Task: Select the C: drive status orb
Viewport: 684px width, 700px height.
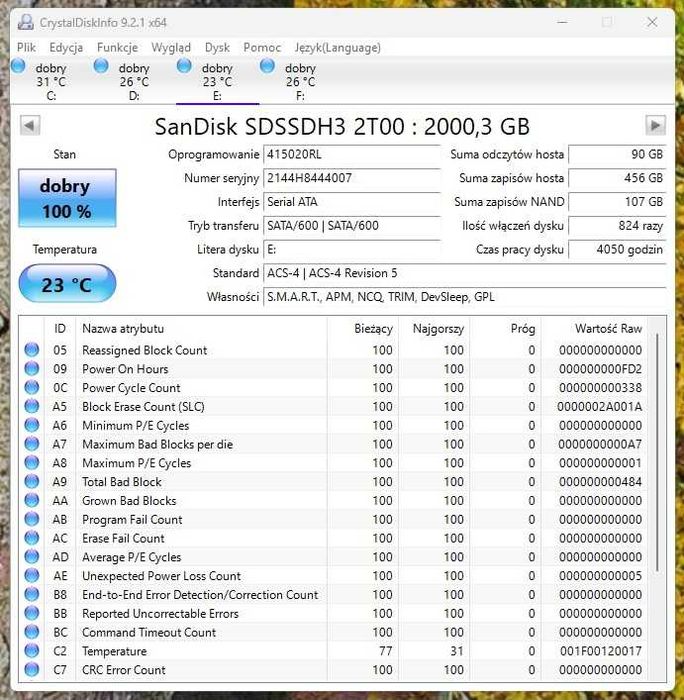Action: 18,66
